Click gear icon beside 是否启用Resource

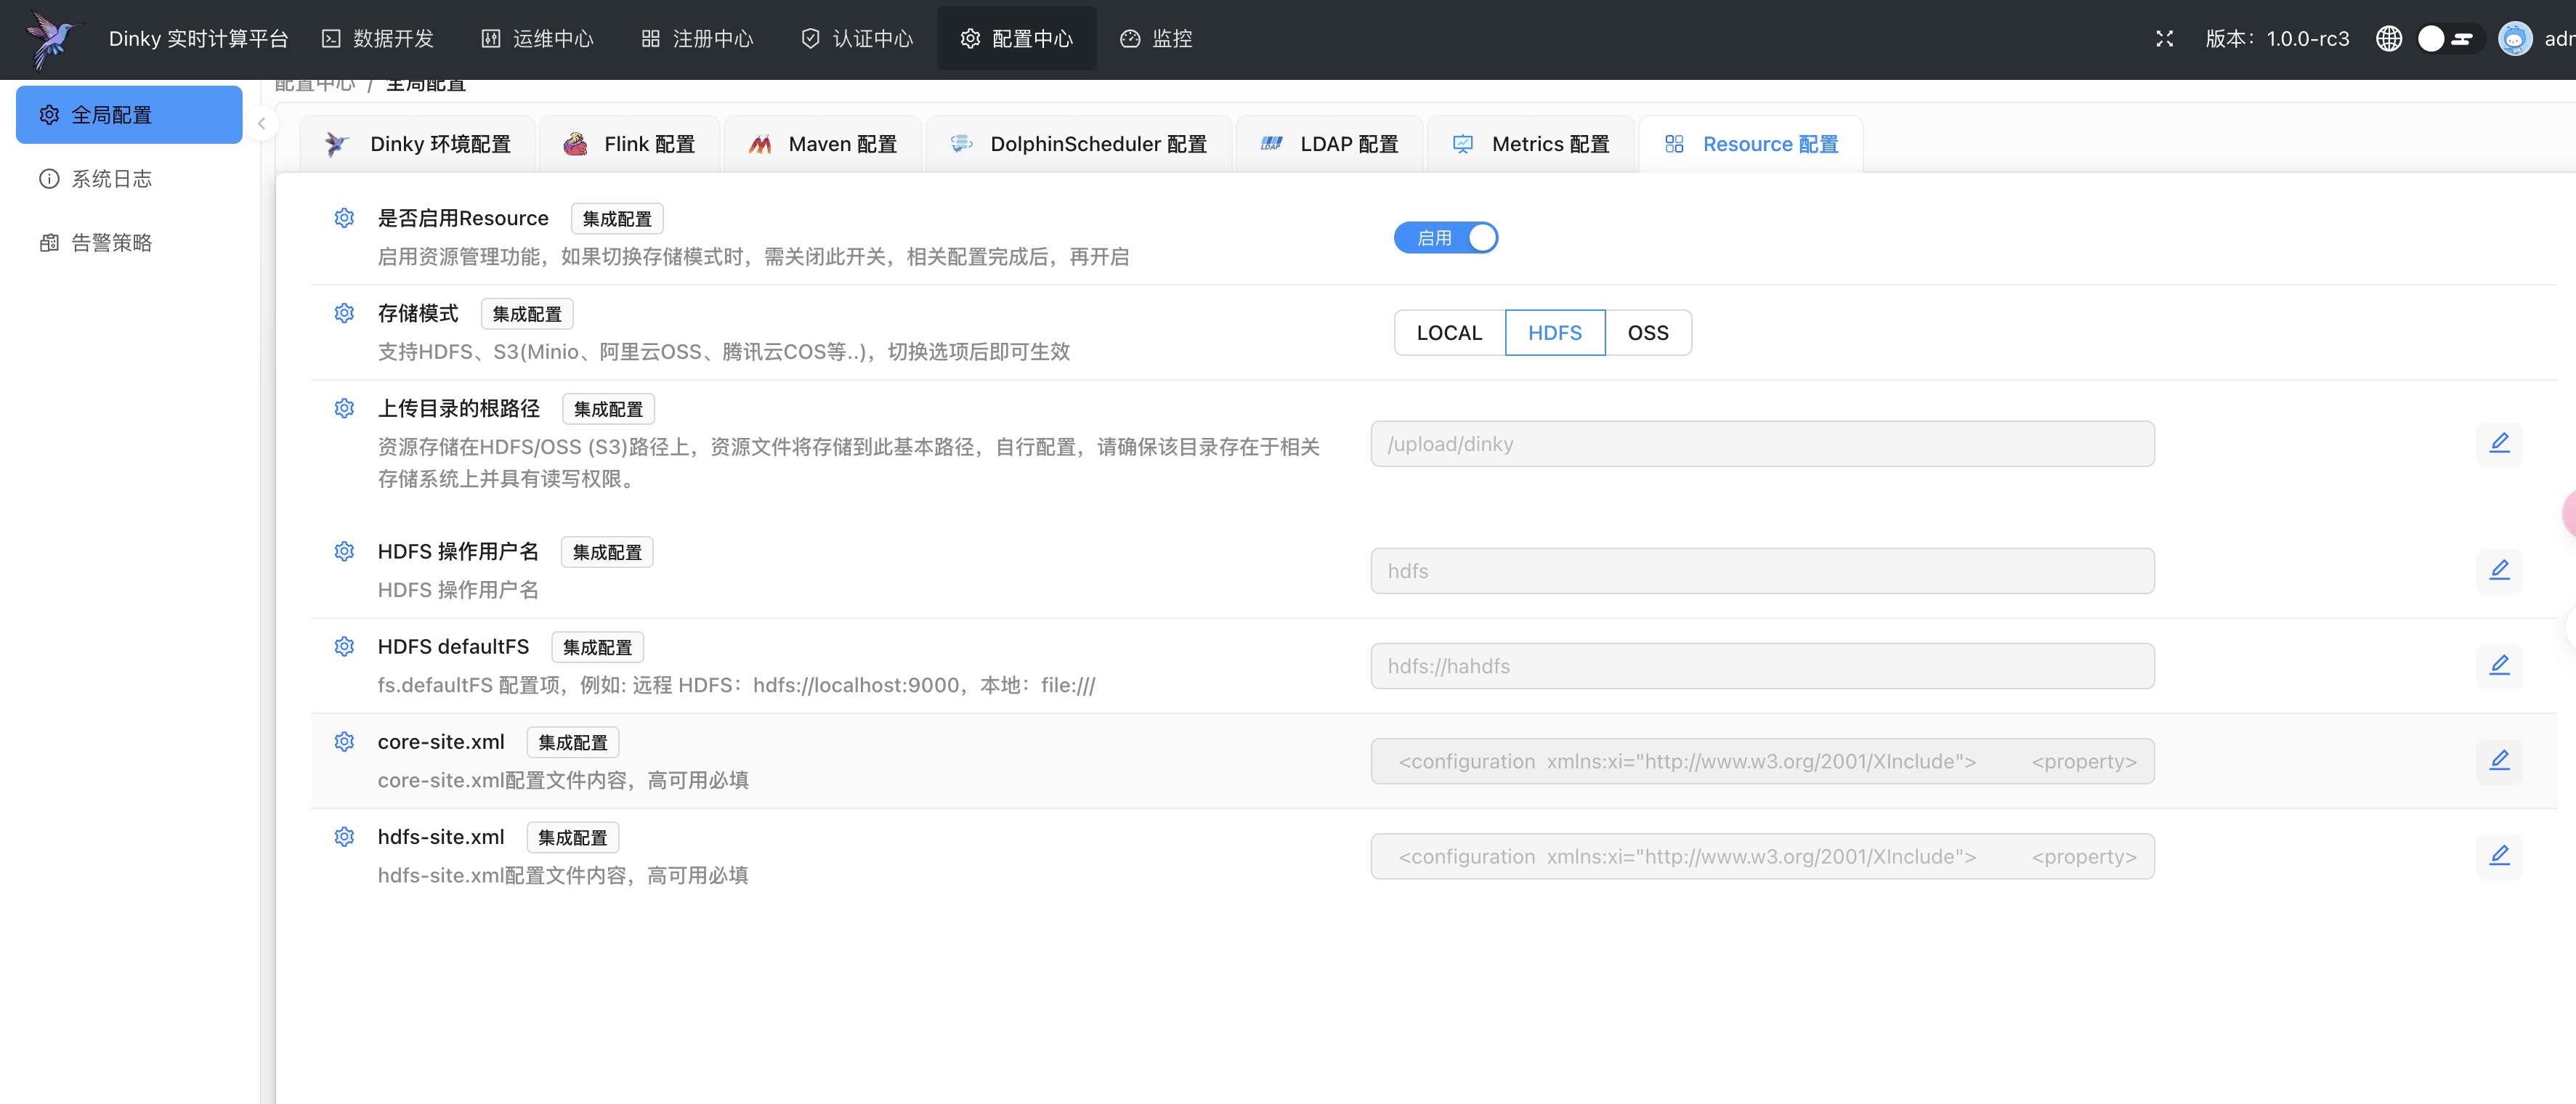click(344, 218)
